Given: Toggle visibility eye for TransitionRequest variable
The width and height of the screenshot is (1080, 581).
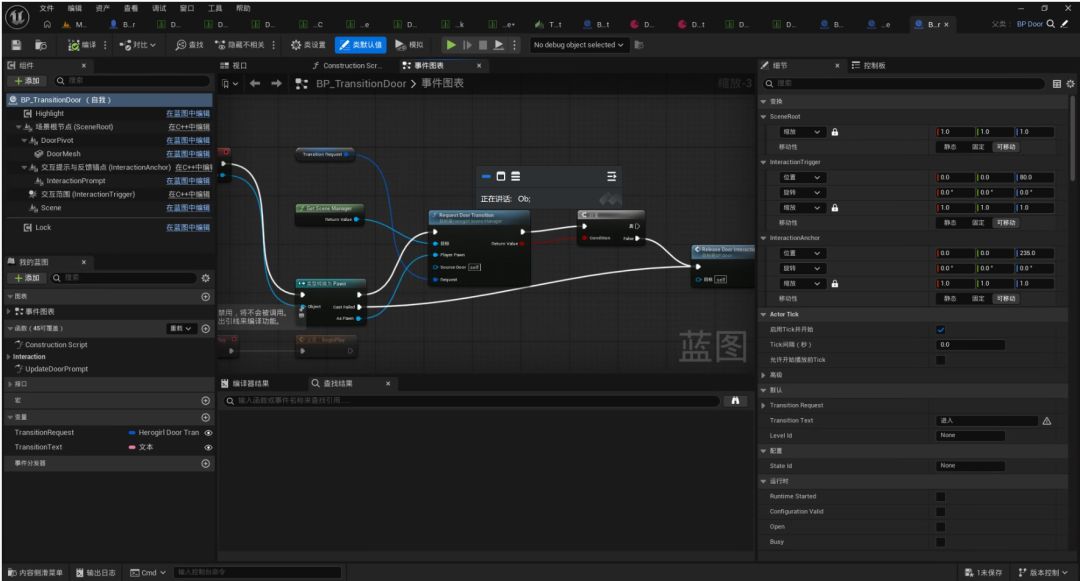Looking at the screenshot, I should pyautogui.click(x=208, y=432).
